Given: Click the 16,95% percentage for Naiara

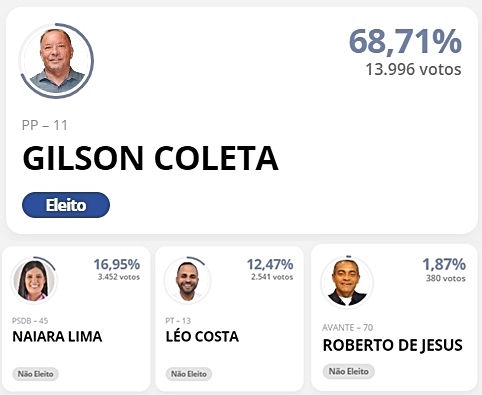Looking at the screenshot, I should point(117,264).
